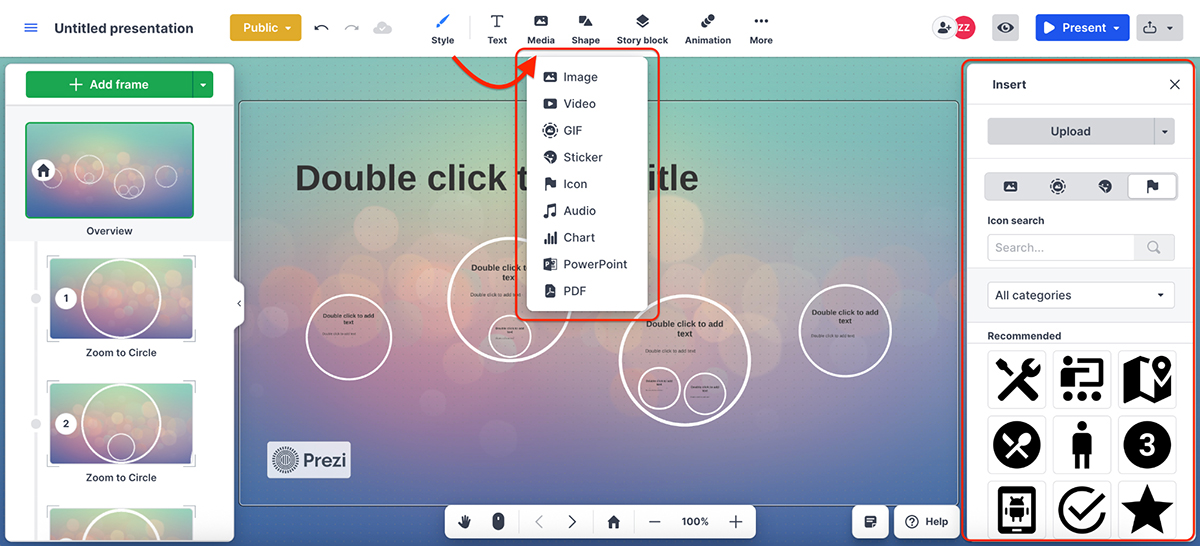1200x546 pixels.
Task: Close the Insert panel
Action: [x=1175, y=85]
